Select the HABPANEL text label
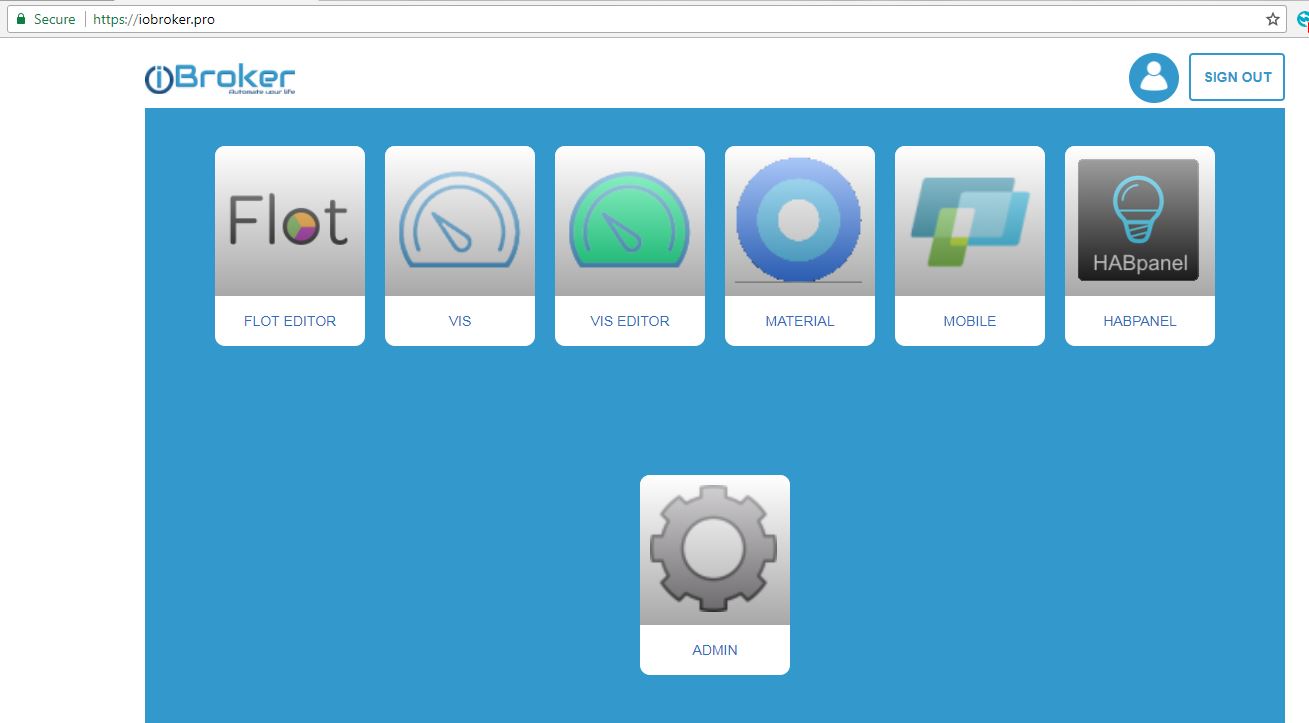This screenshot has width=1309, height=723. pos(1139,321)
